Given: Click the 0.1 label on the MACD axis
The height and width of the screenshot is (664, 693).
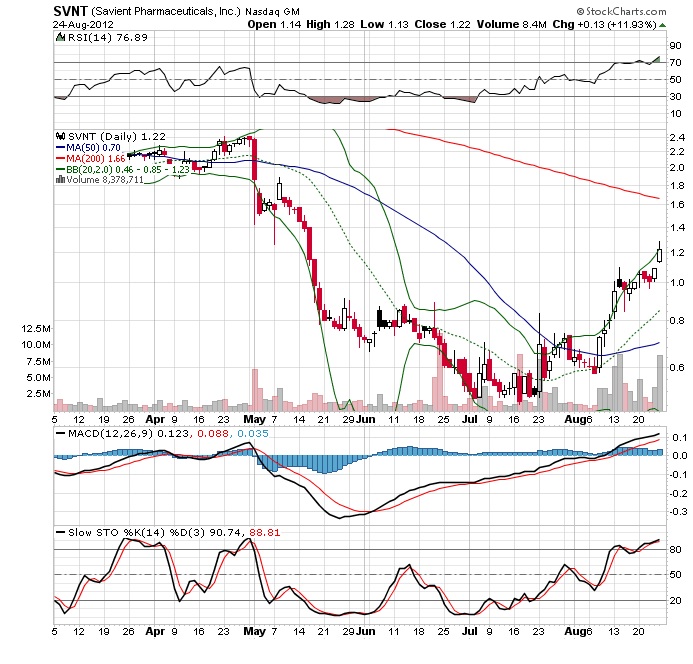Looking at the screenshot, I should tap(680, 438).
